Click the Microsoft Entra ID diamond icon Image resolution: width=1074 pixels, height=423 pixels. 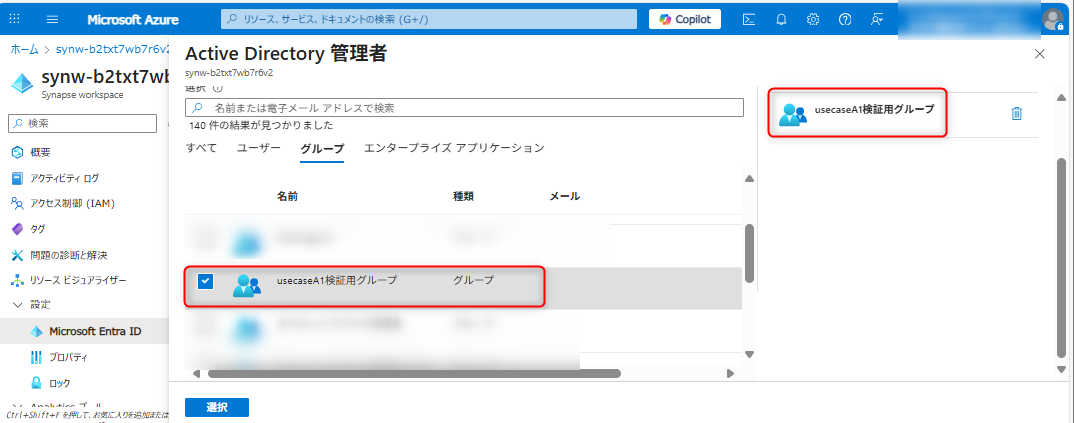[36, 331]
